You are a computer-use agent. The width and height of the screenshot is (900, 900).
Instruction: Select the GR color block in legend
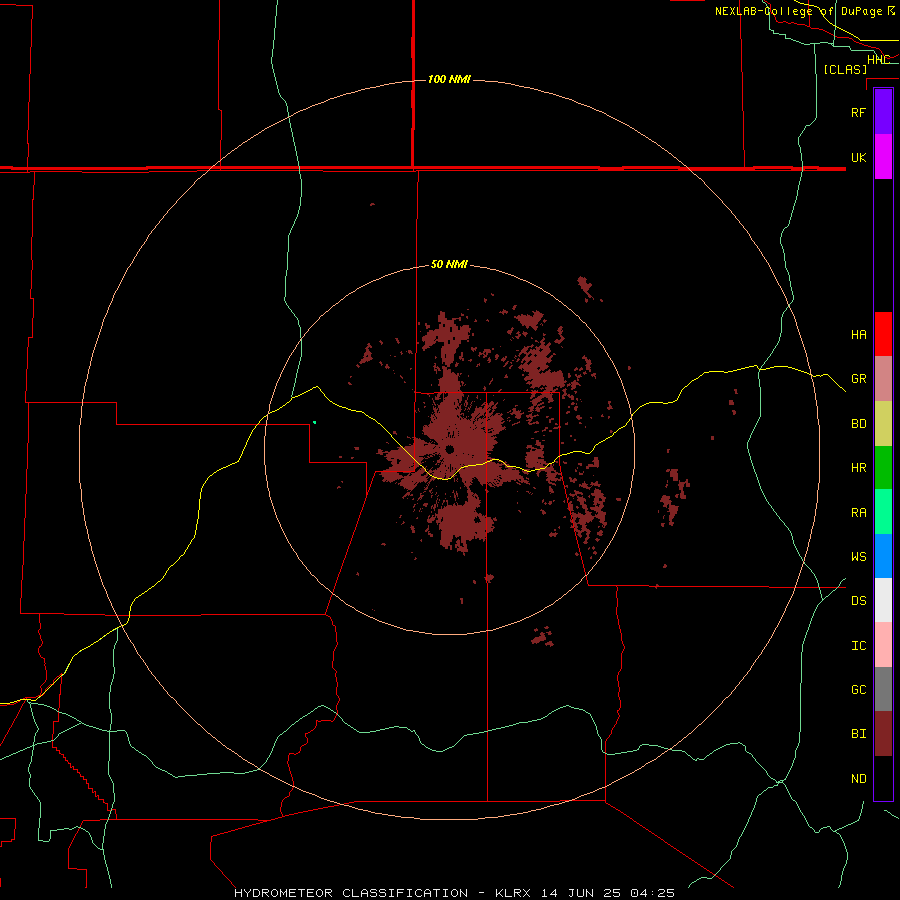pyautogui.click(x=883, y=379)
